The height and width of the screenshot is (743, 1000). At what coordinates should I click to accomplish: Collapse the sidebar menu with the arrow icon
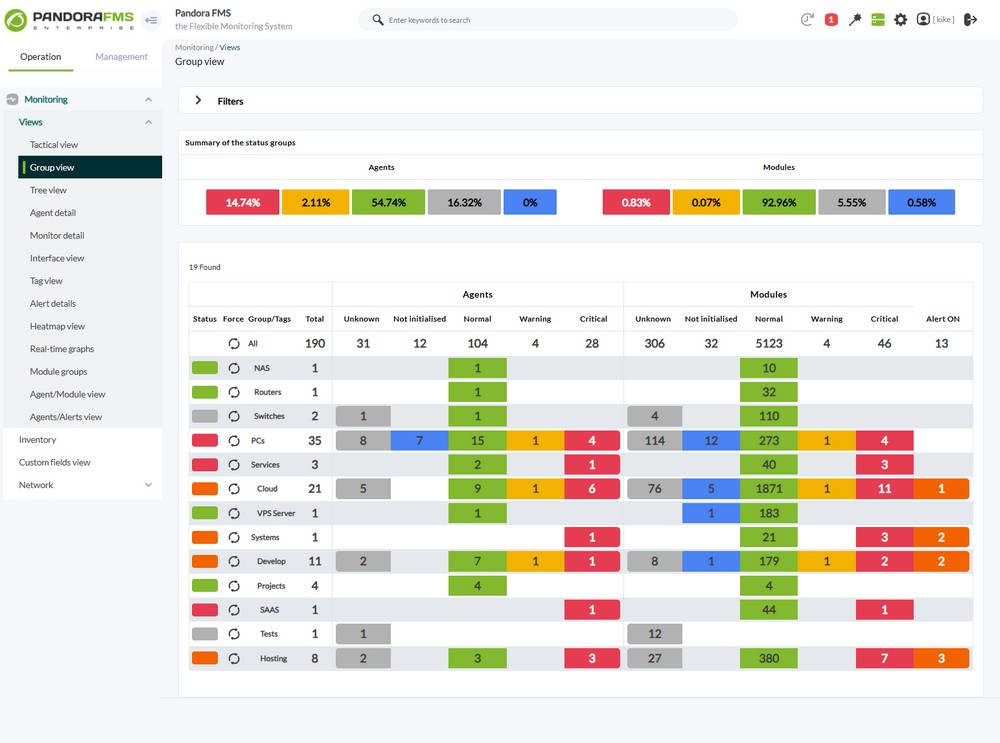[x=151, y=20]
